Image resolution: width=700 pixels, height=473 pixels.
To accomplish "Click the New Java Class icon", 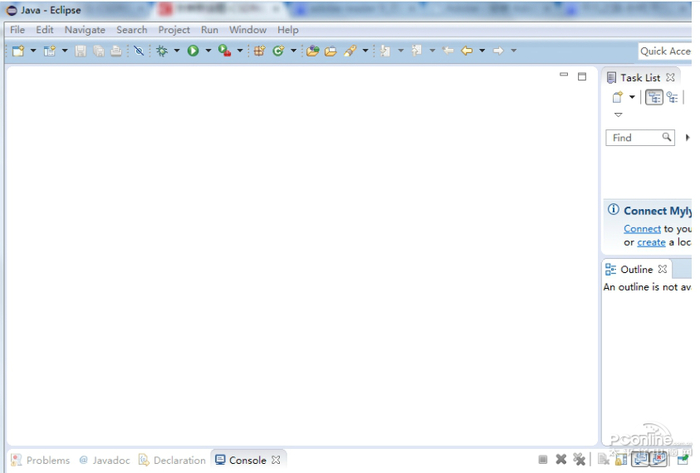I will click(x=279, y=51).
